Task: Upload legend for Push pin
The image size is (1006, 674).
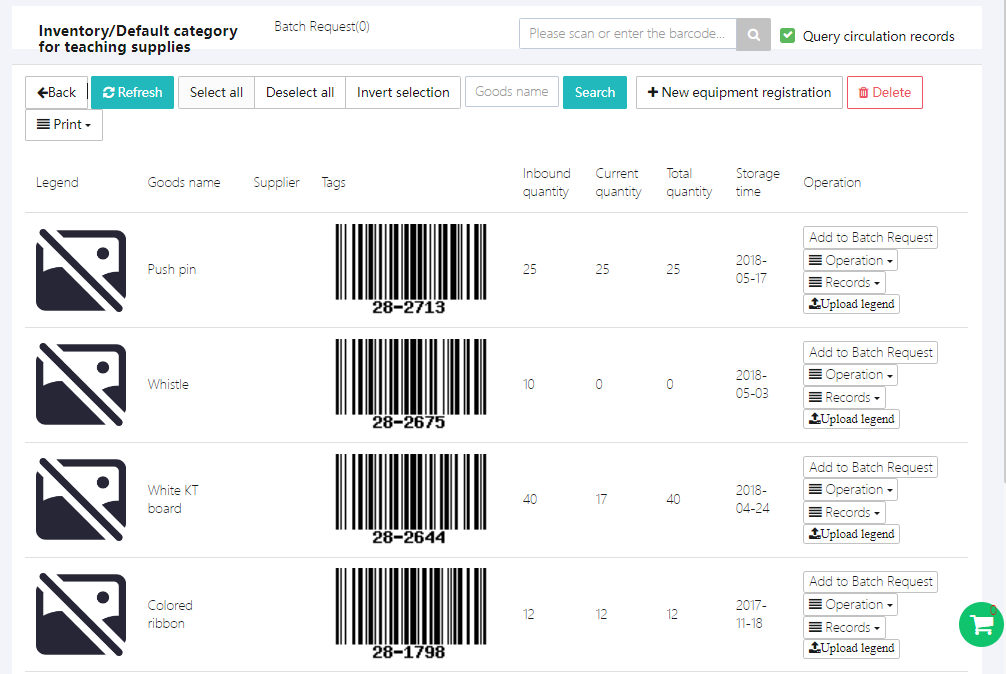Action: pos(851,304)
